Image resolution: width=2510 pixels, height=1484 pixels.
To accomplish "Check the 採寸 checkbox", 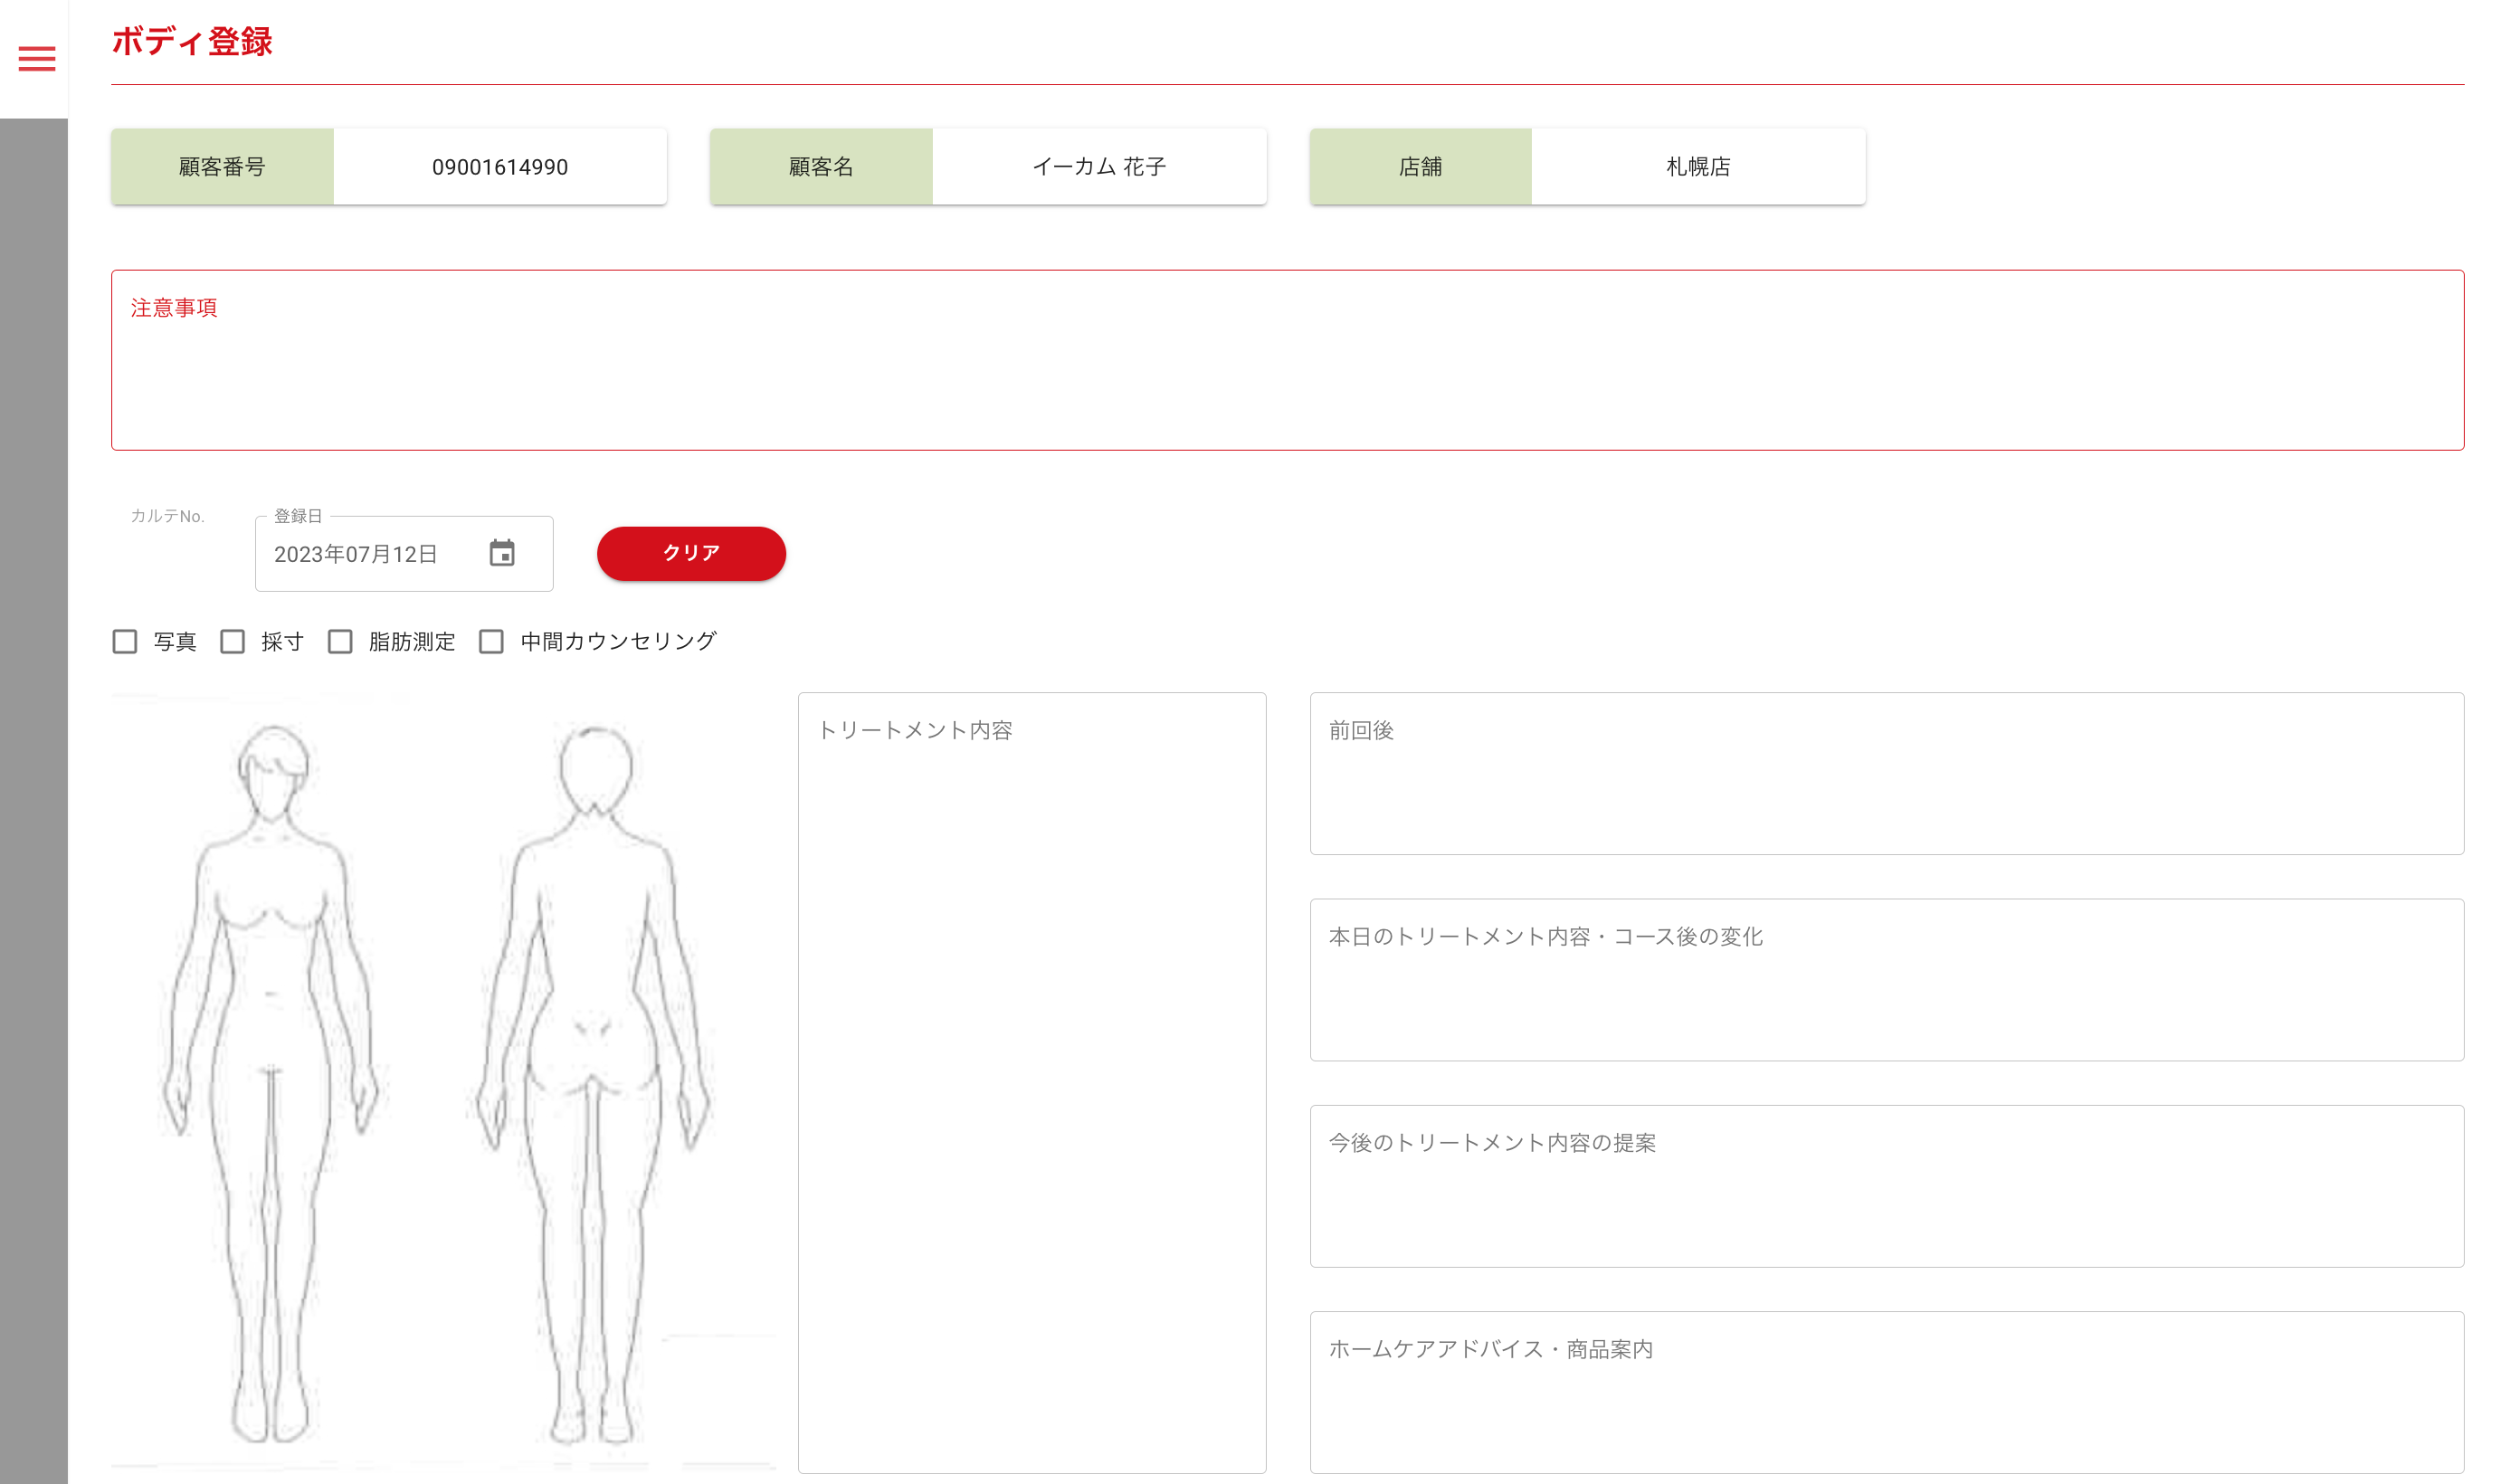I will click(233, 642).
